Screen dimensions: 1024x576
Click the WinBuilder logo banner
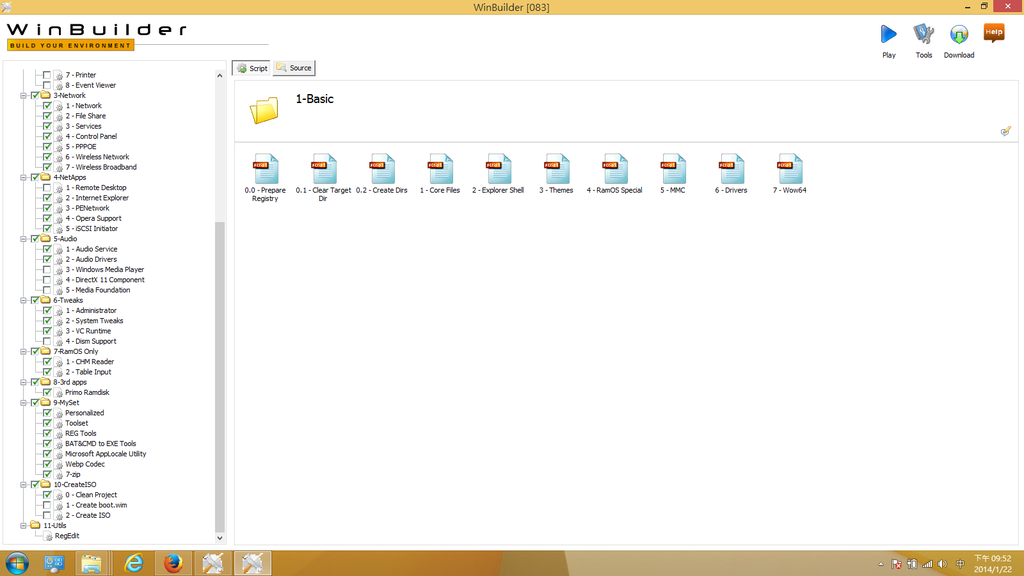(x=97, y=37)
